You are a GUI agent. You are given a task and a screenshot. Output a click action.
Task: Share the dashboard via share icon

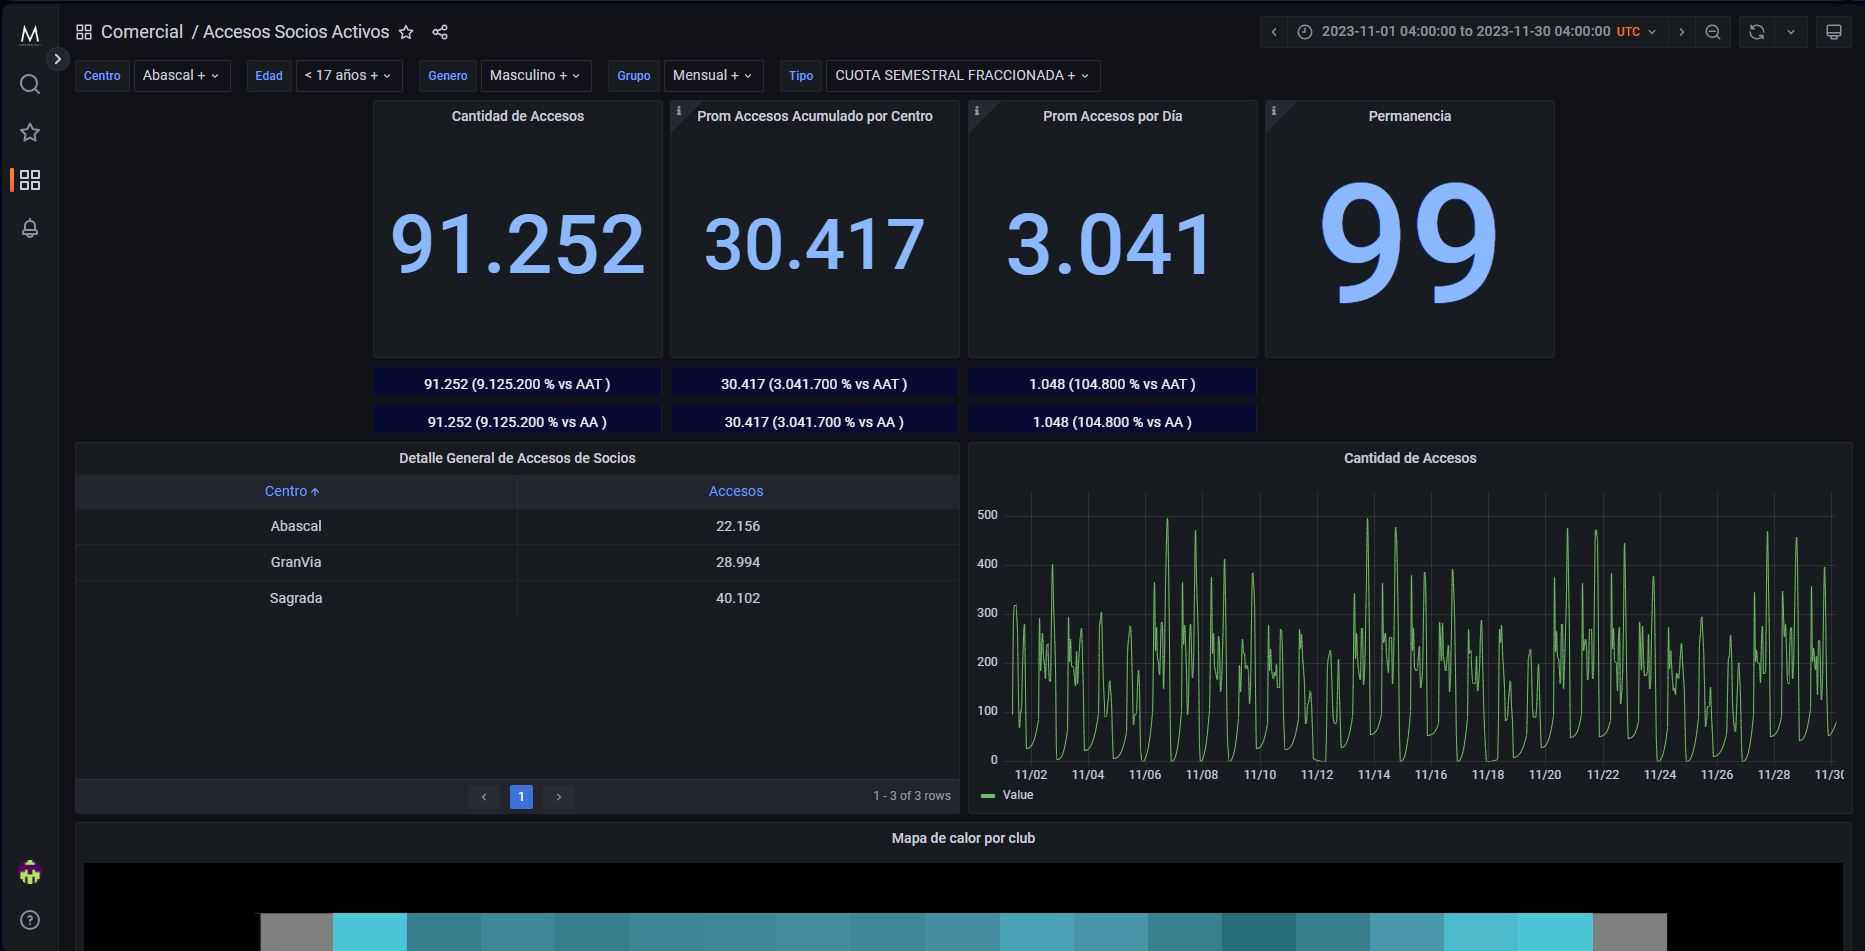pos(440,32)
